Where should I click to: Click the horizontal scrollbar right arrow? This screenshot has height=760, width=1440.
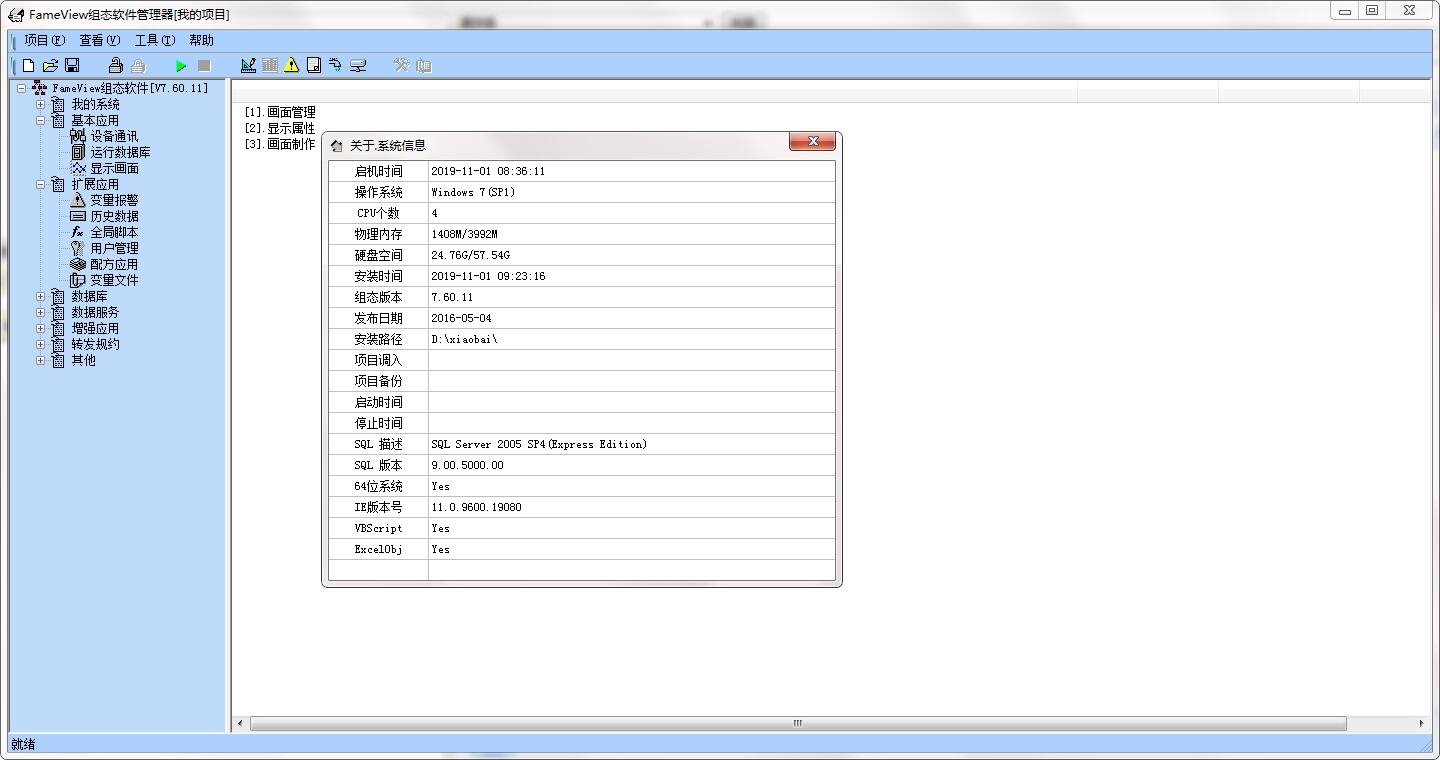1421,723
